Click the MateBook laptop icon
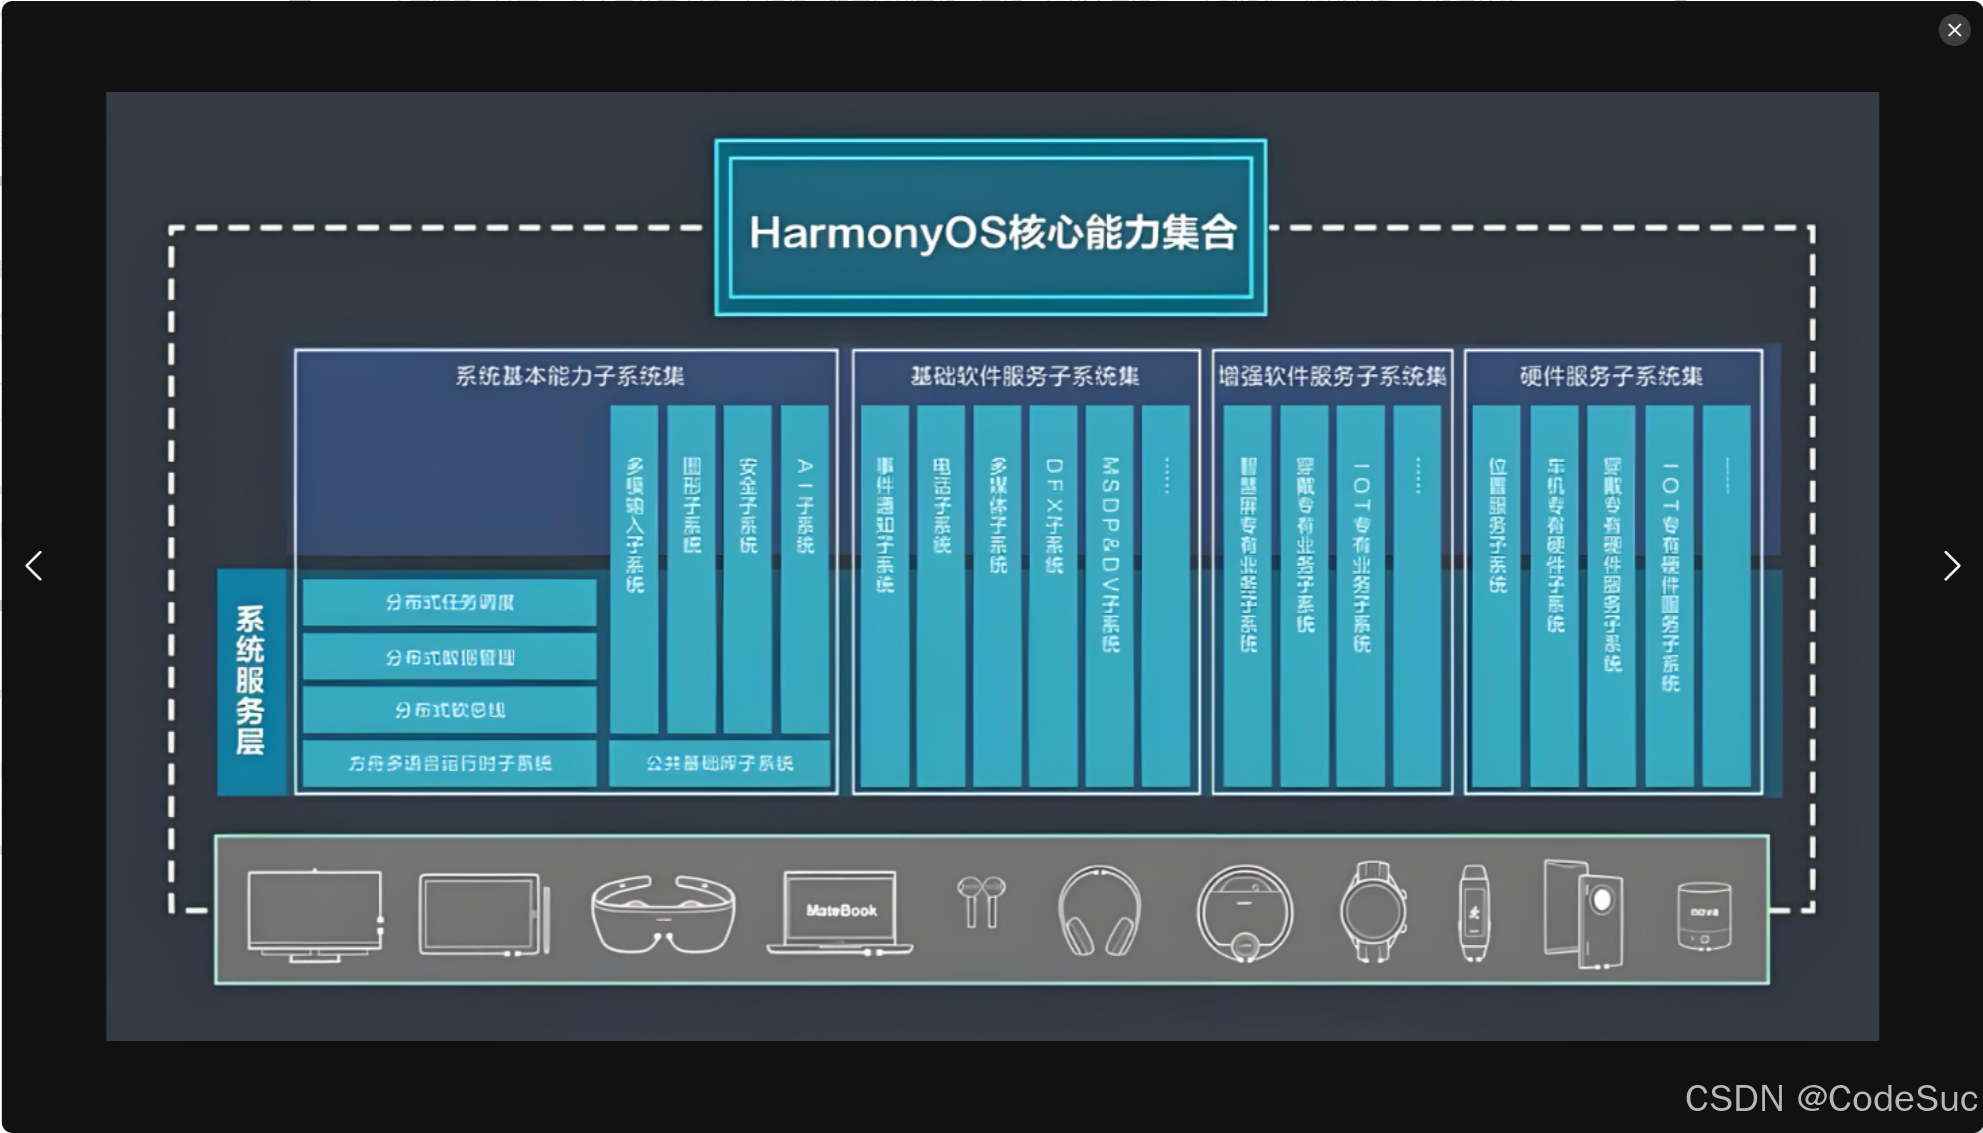The height and width of the screenshot is (1133, 1983). [x=838, y=912]
